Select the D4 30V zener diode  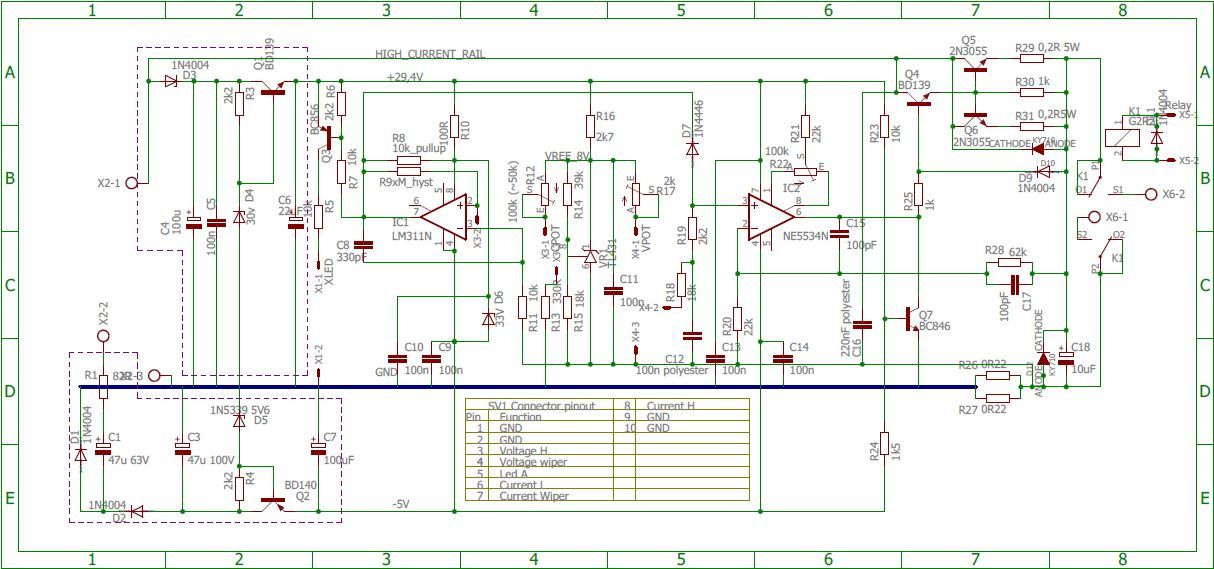(238, 216)
